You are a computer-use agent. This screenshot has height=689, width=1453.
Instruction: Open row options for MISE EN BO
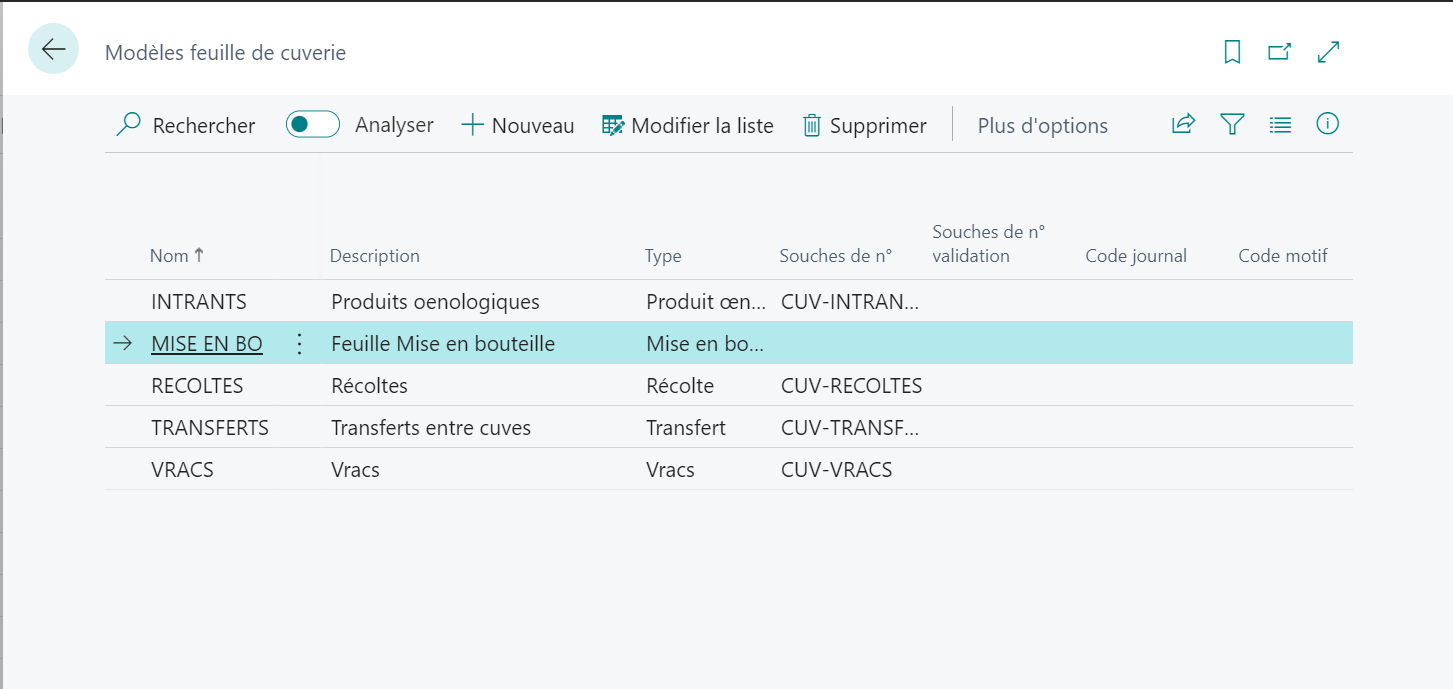[298, 344]
